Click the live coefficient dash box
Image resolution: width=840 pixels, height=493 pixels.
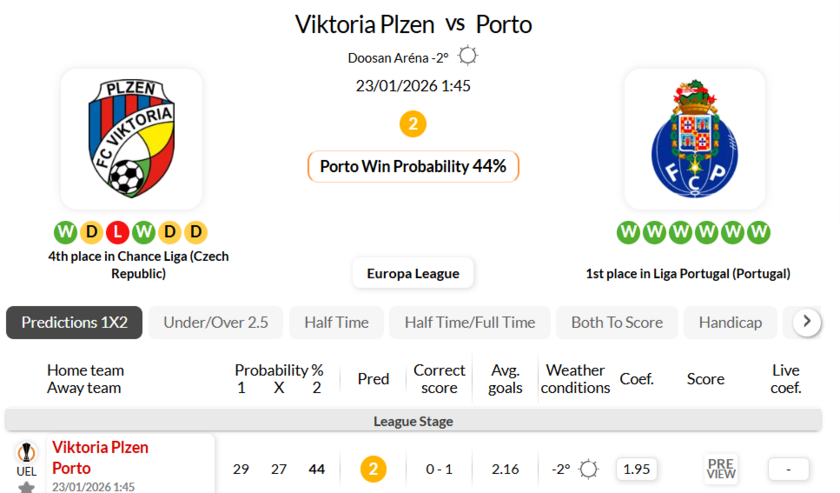pos(788,468)
